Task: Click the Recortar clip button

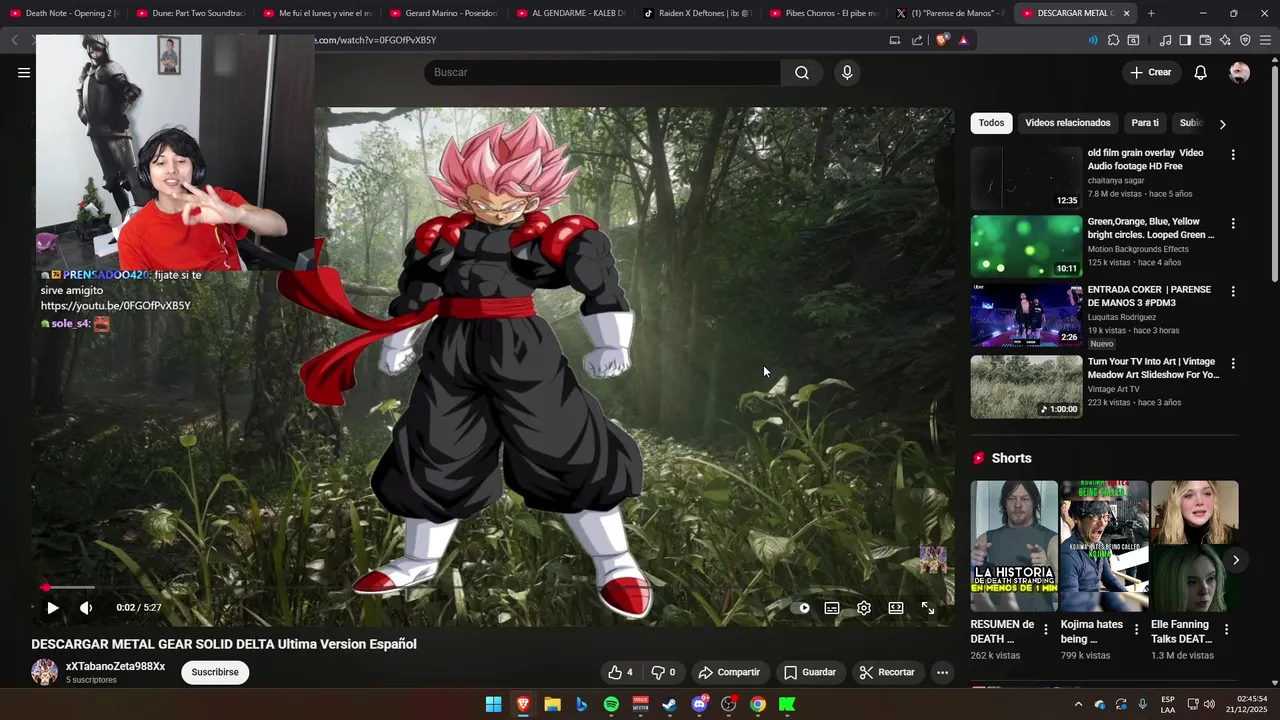Action: click(x=887, y=672)
